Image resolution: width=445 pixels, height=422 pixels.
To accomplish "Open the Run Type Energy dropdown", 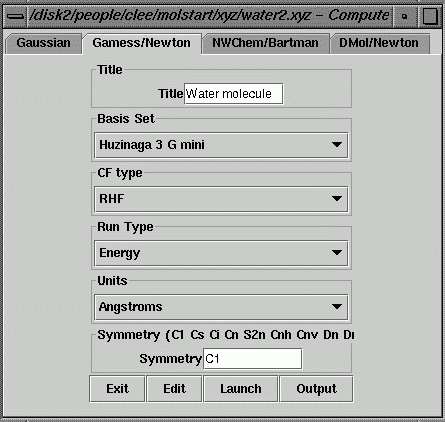I will [221, 253].
